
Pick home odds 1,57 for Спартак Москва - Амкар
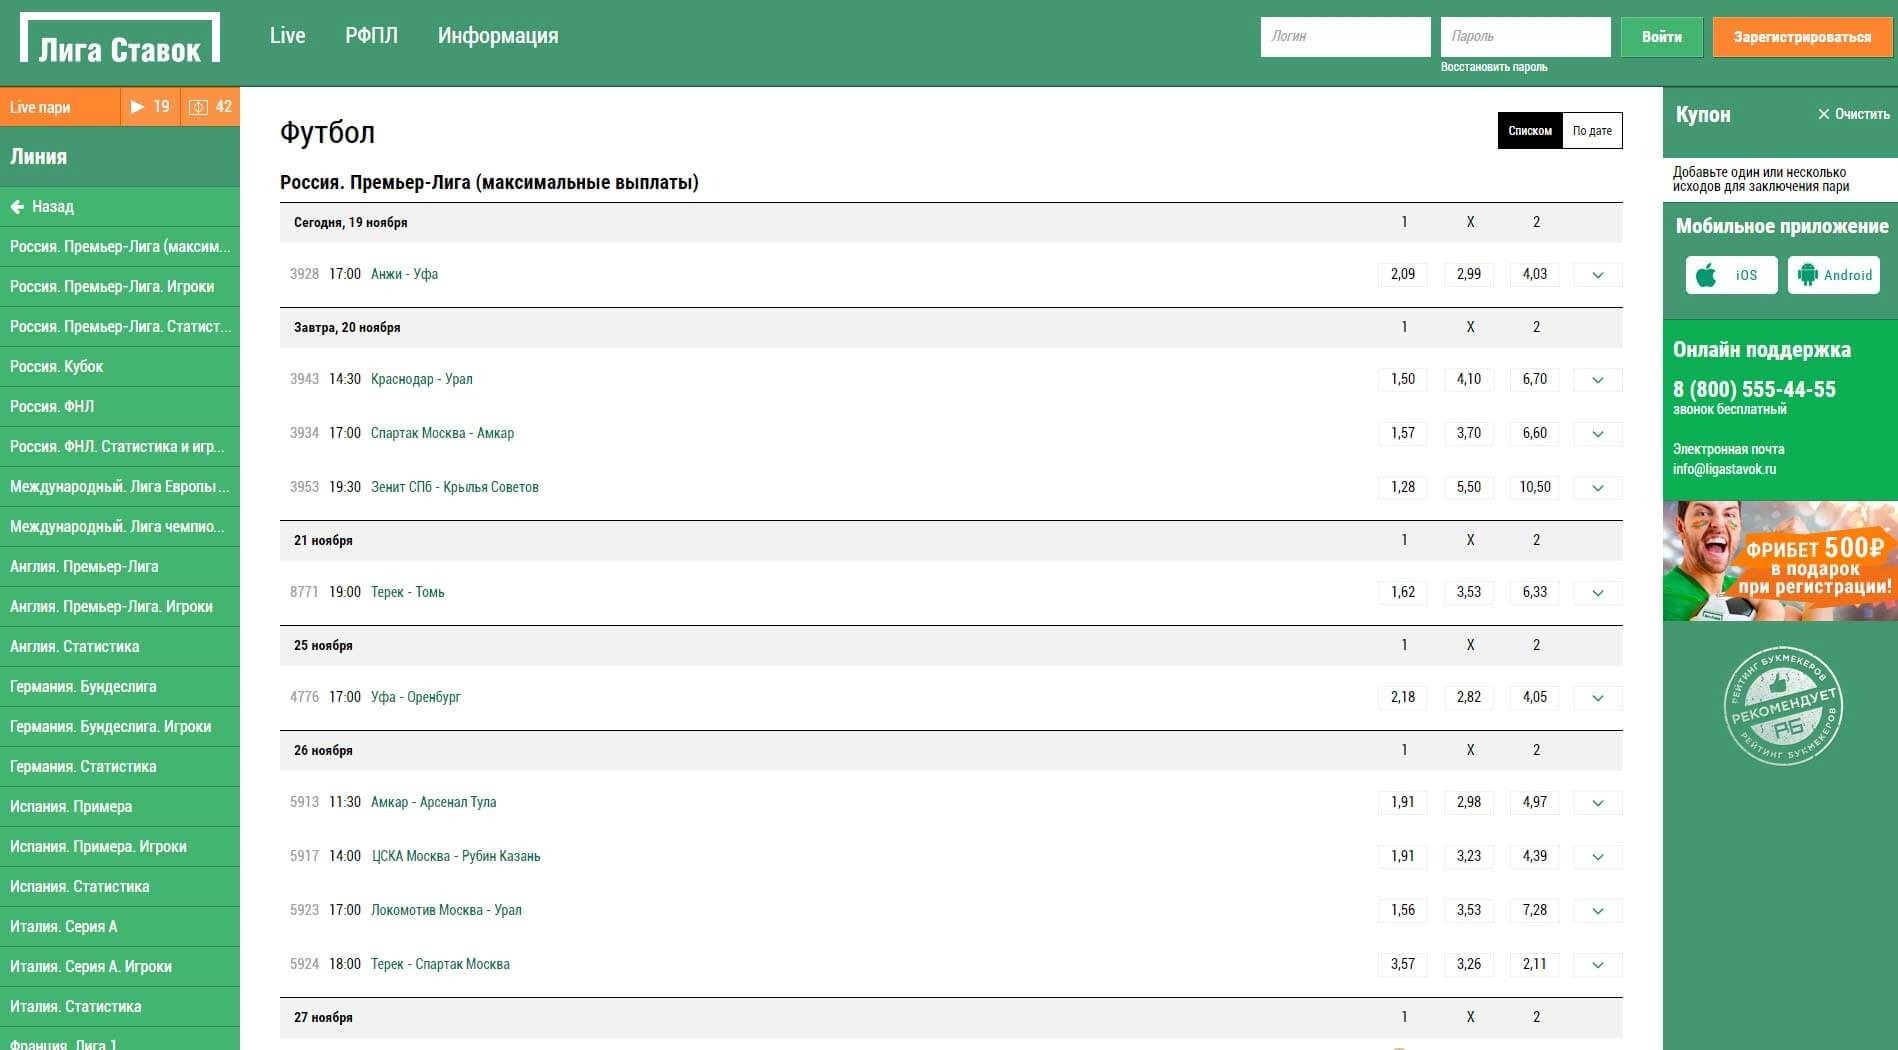click(x=1403, y=433)
